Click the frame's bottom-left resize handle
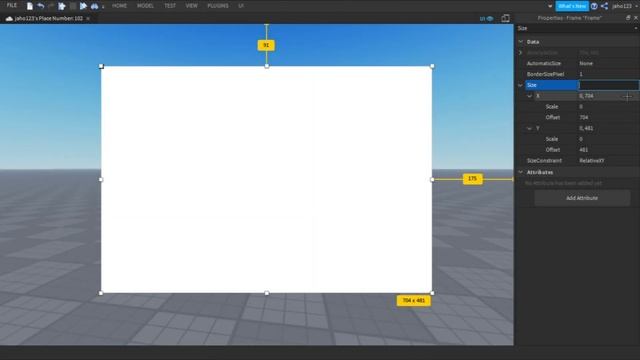640x360 pixels. click(x=101, y=293)
